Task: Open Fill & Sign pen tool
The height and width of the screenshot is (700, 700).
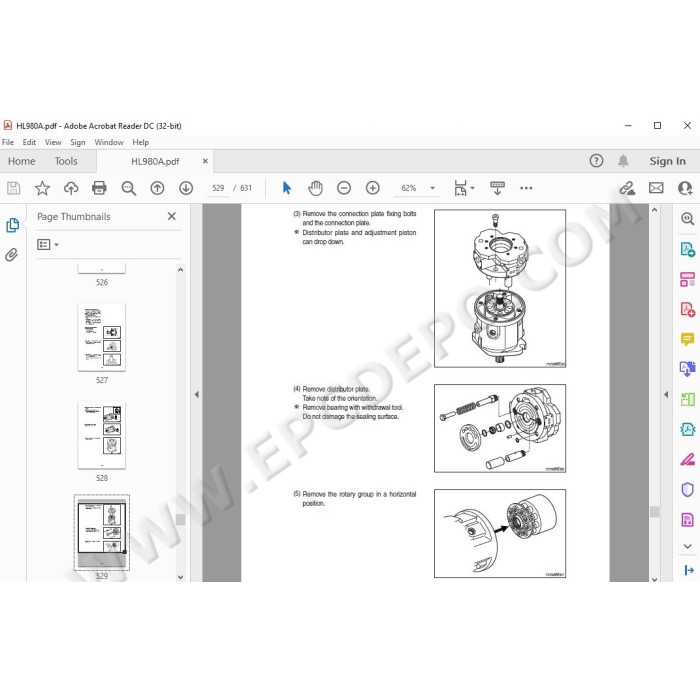Action: tap(687, 459)
